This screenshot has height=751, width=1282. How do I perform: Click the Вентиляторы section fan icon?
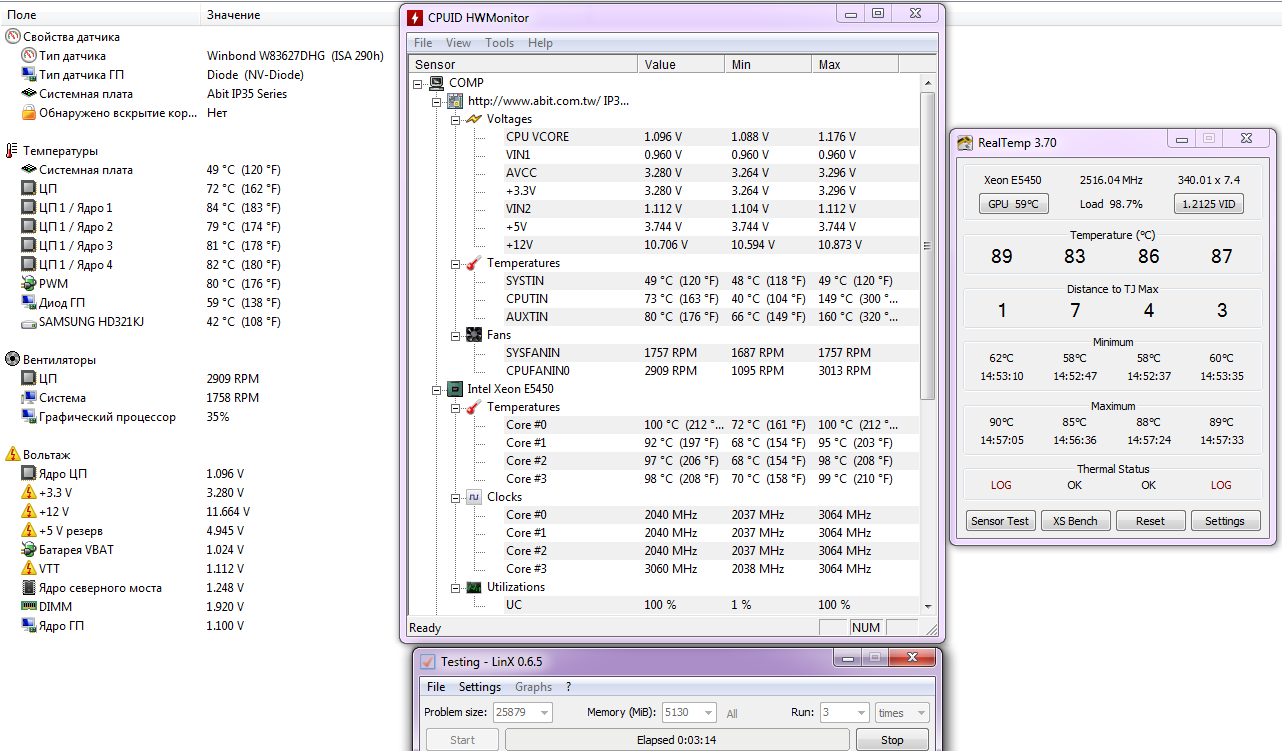12,360
